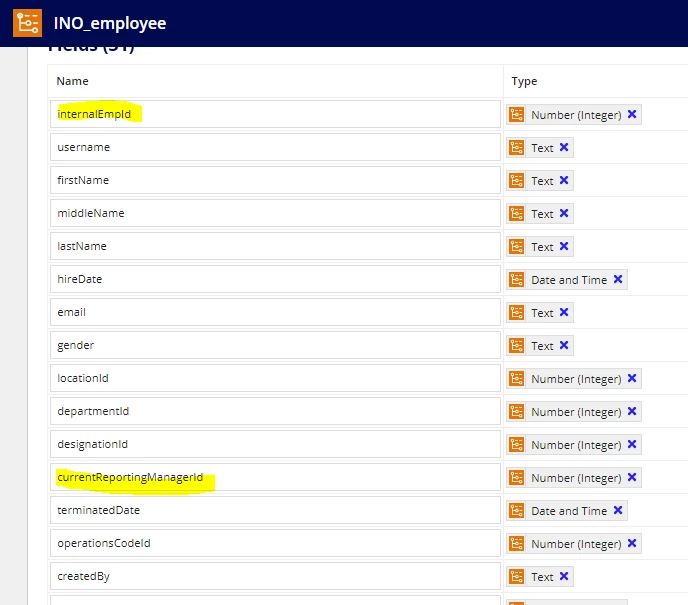The height and width of the screenshot is (605, 688).
Task: Click the type icon in firstName row
Action: pos(516,180)
